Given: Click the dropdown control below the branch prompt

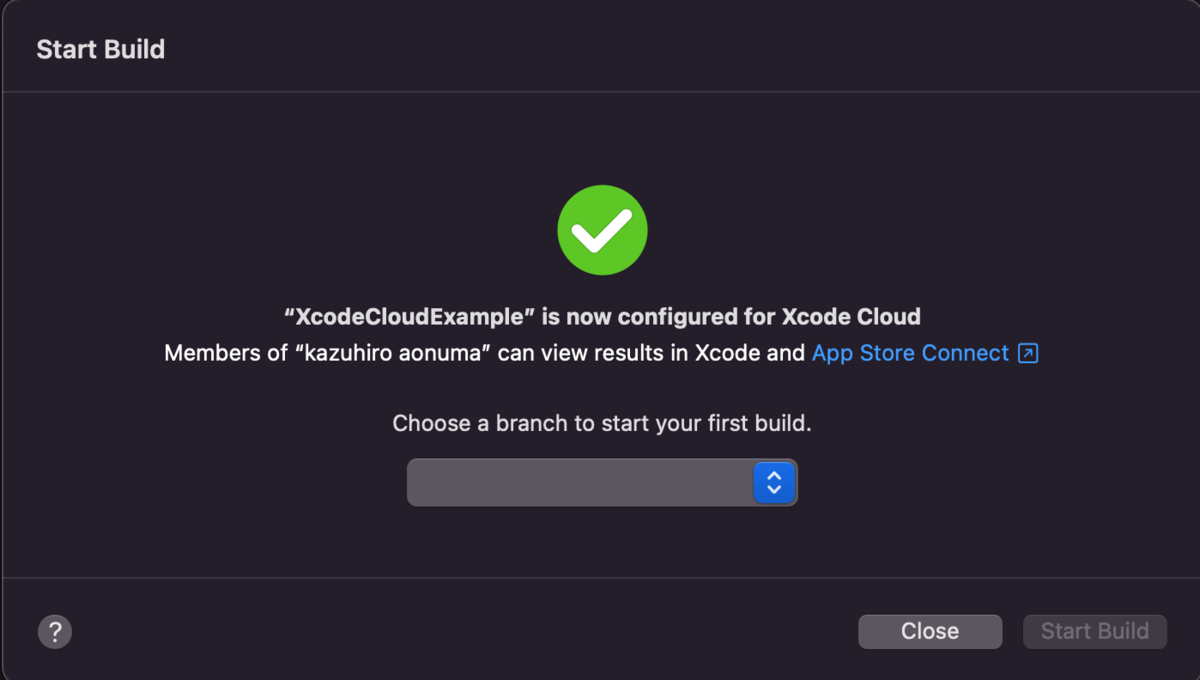Looking at the screenshot, I should 600,482.
